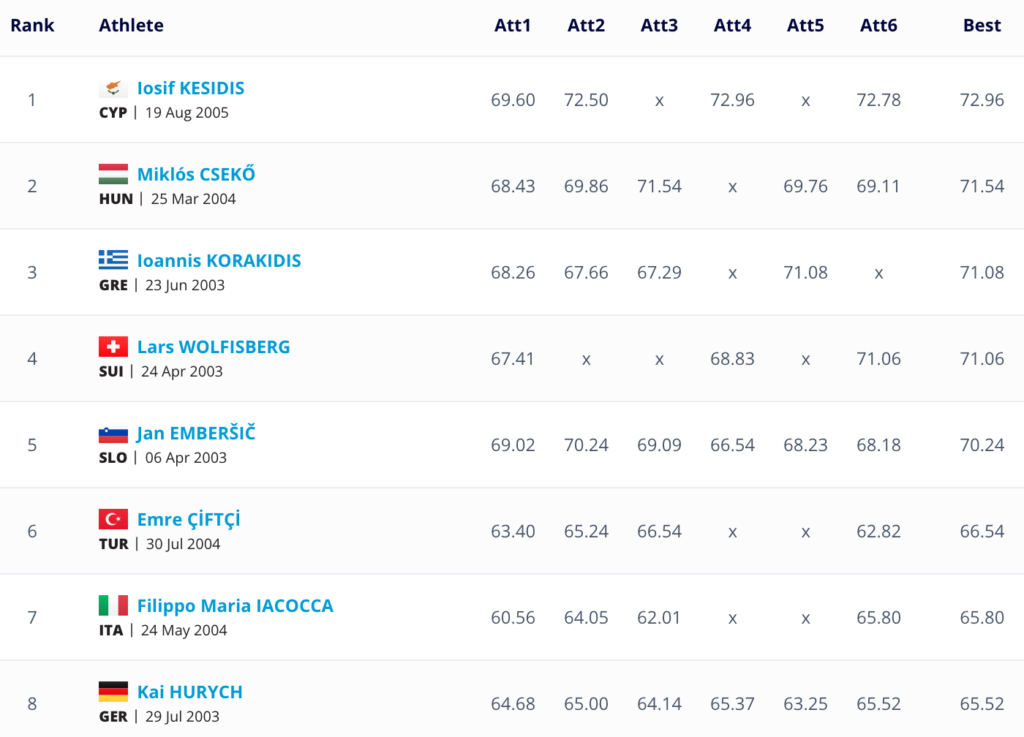View Jan EMBERŠIČ athlete page

tap(196, 434)
